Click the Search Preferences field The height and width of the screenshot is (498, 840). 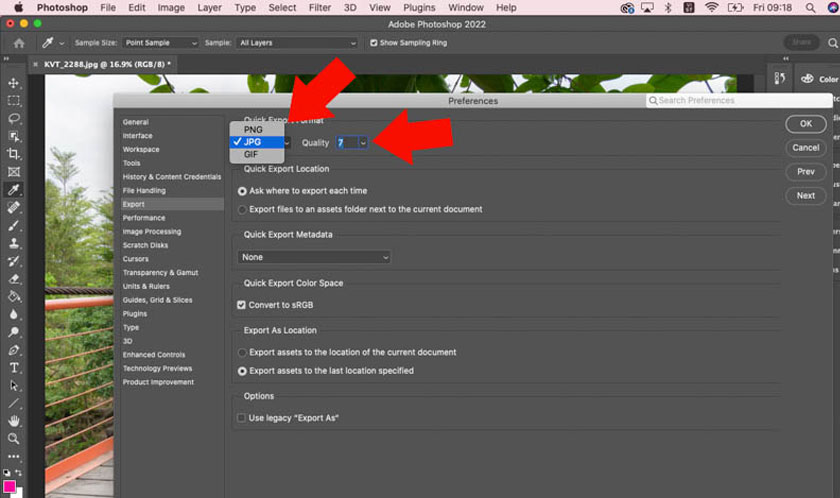click(x=739, y=101)
